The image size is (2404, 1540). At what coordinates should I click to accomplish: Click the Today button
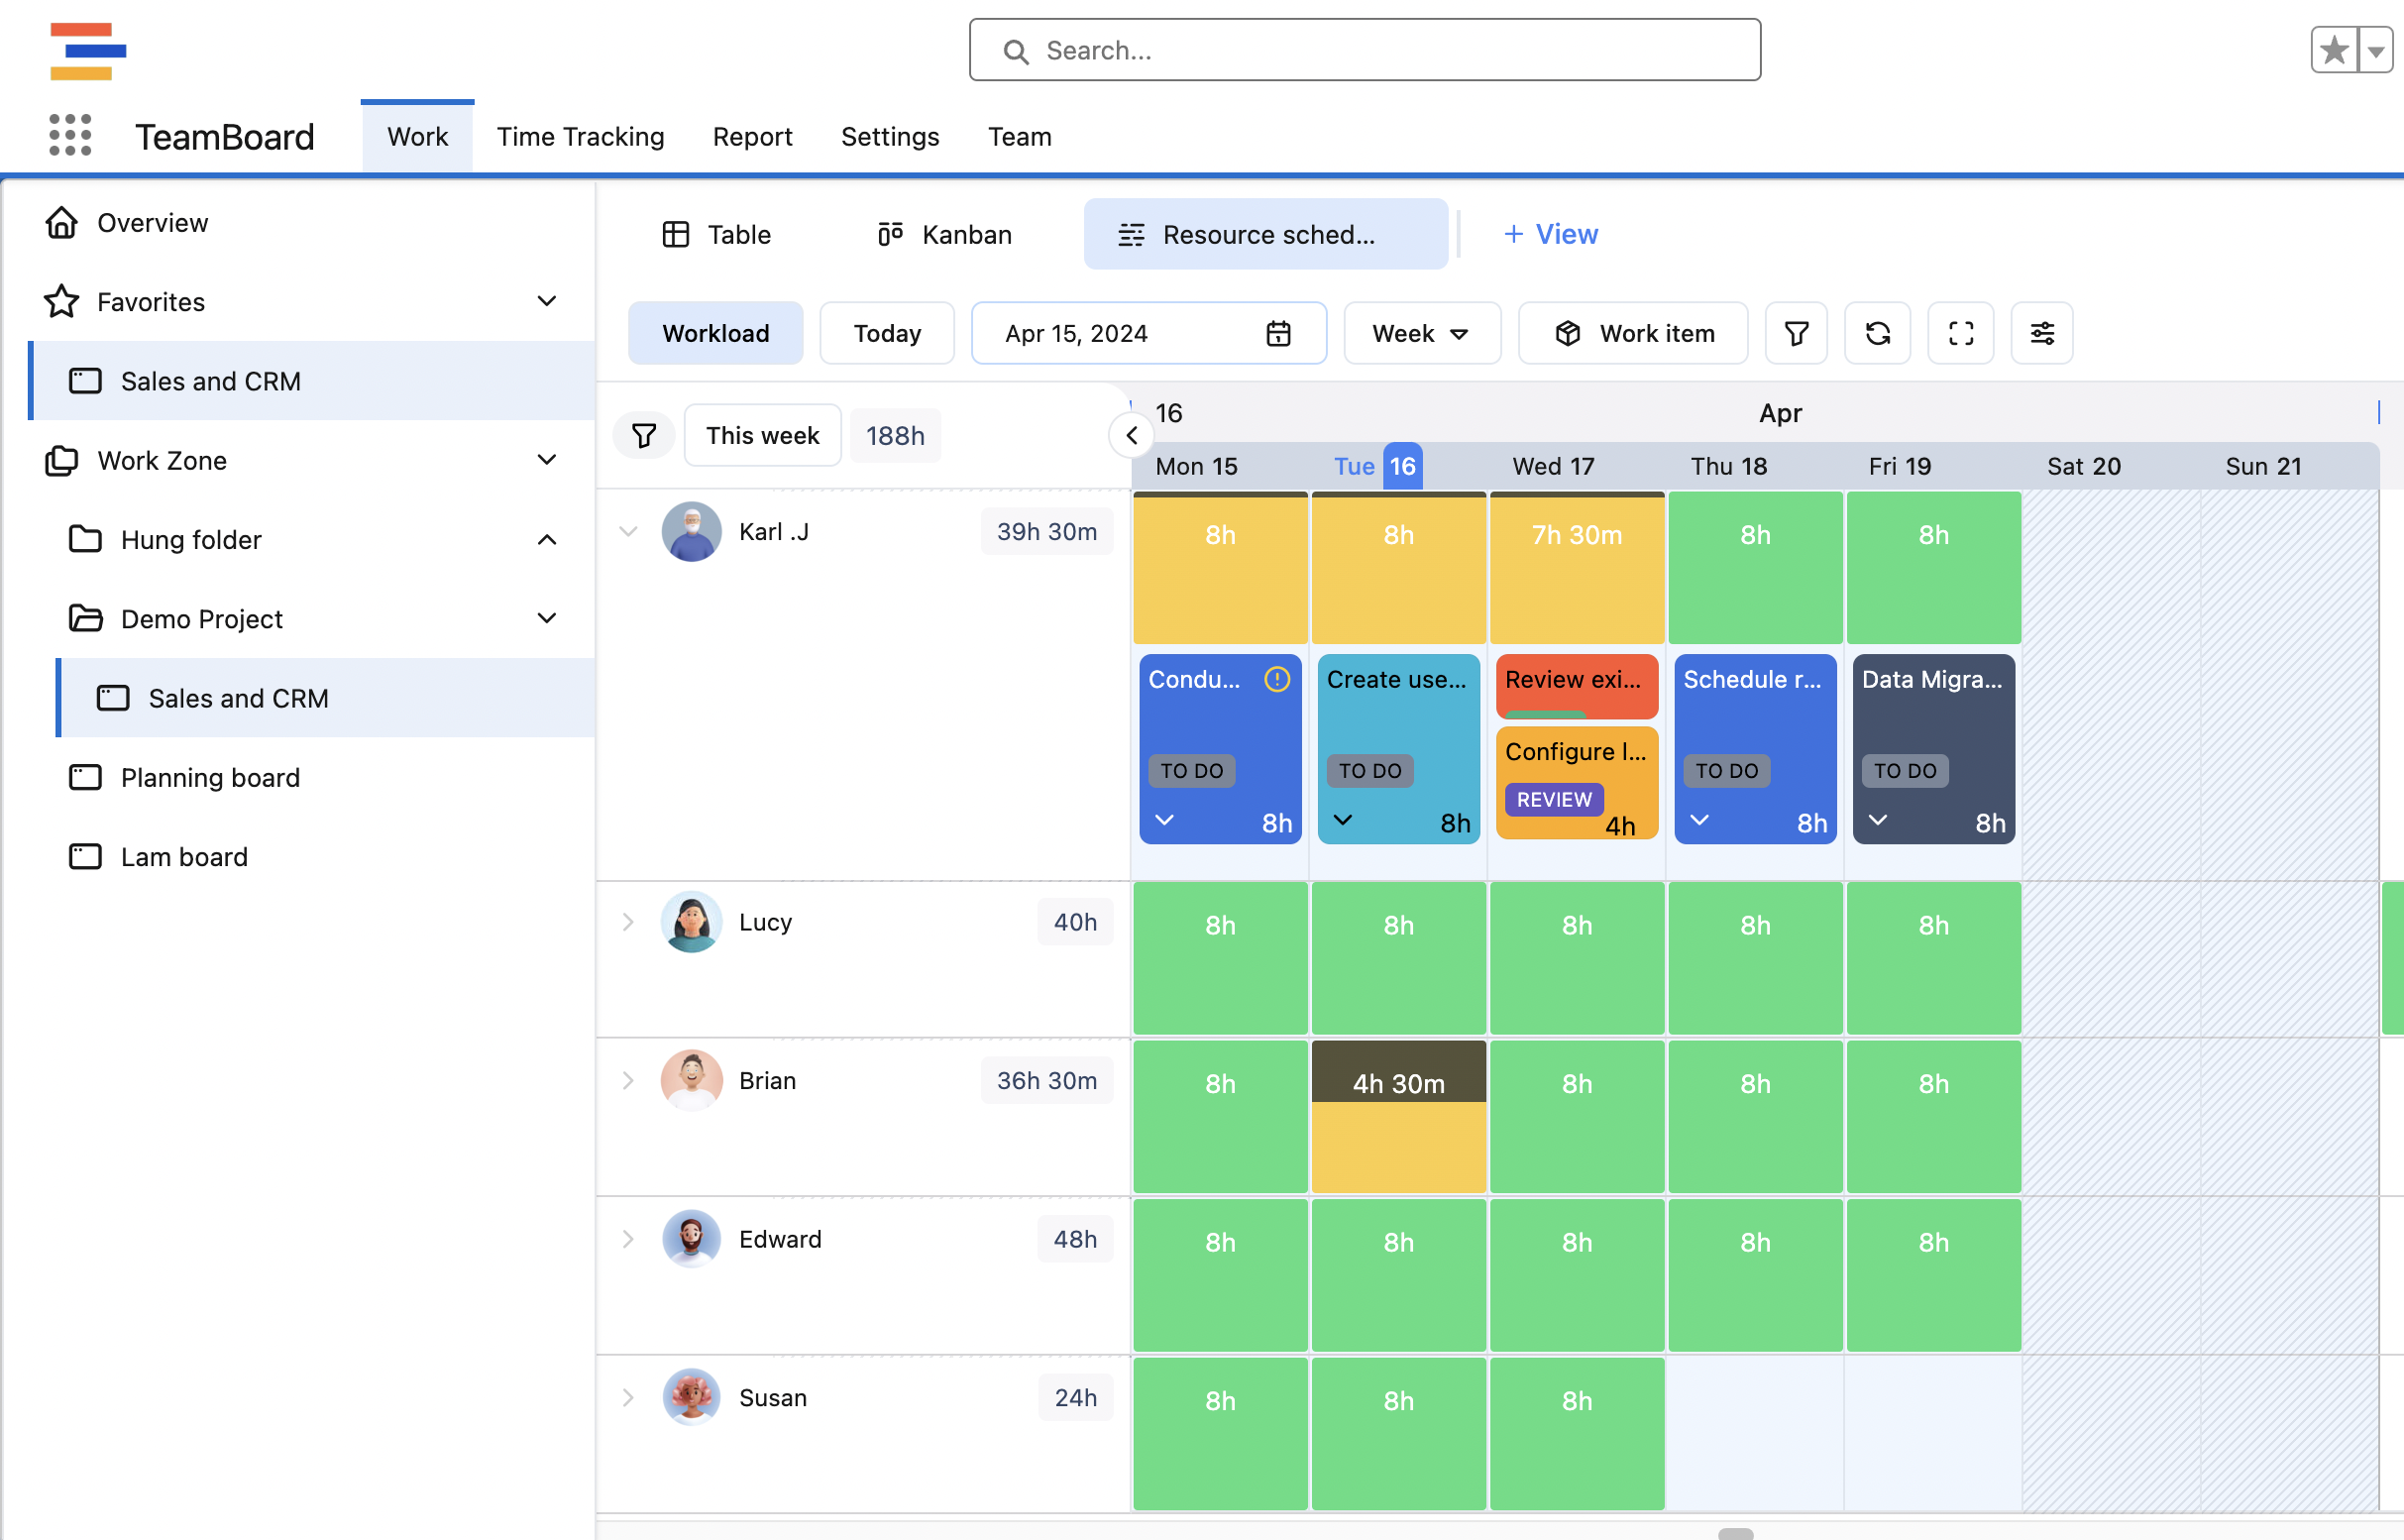coord(886,333)
